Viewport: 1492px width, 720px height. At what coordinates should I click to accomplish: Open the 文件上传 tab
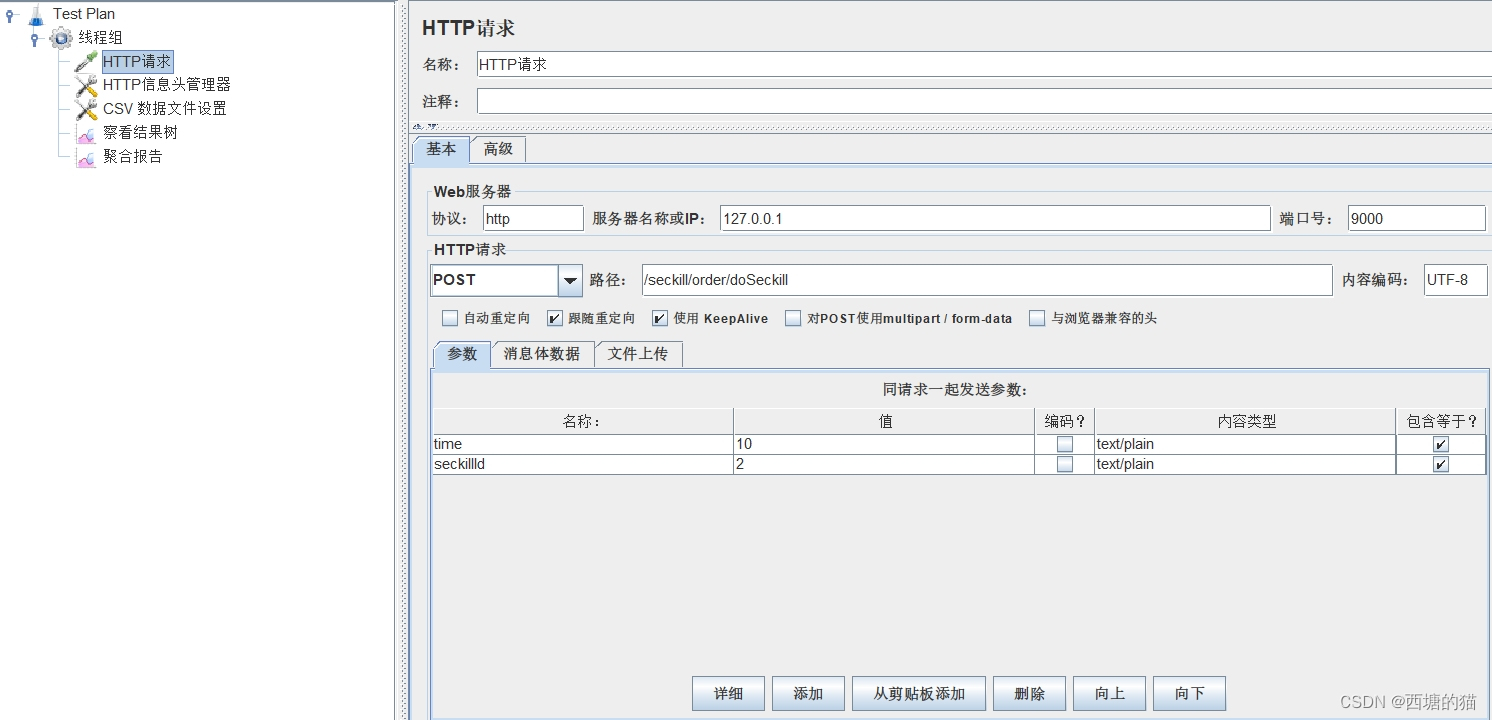pos(638,354)
